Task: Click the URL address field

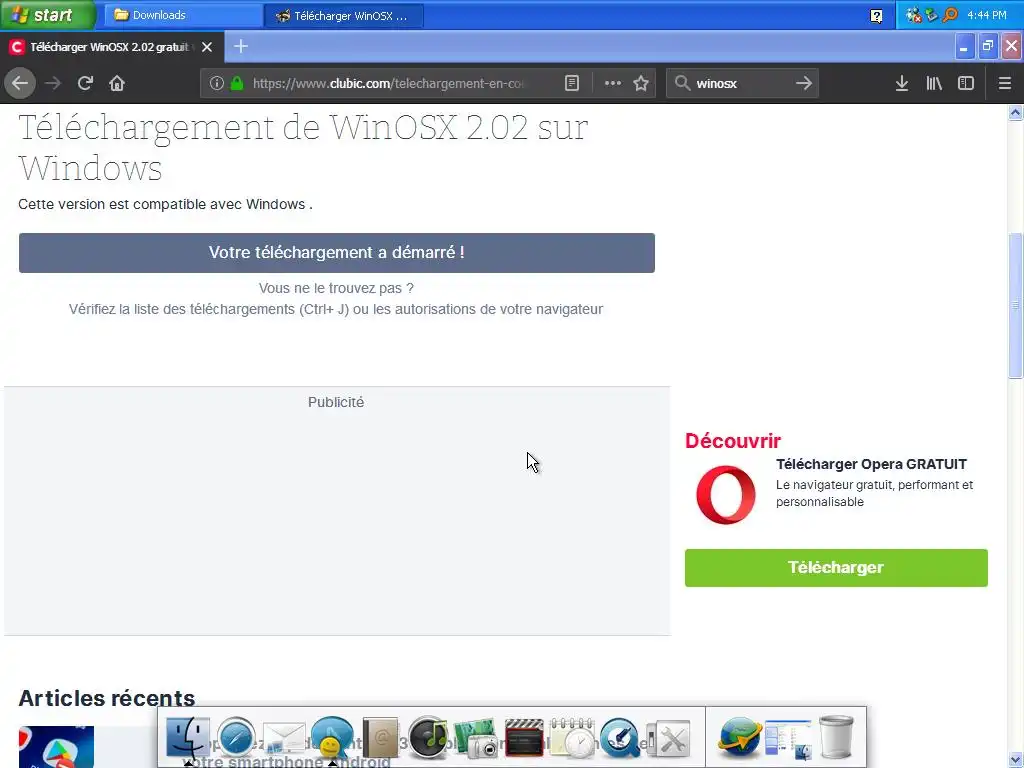Action: [388, 83]
